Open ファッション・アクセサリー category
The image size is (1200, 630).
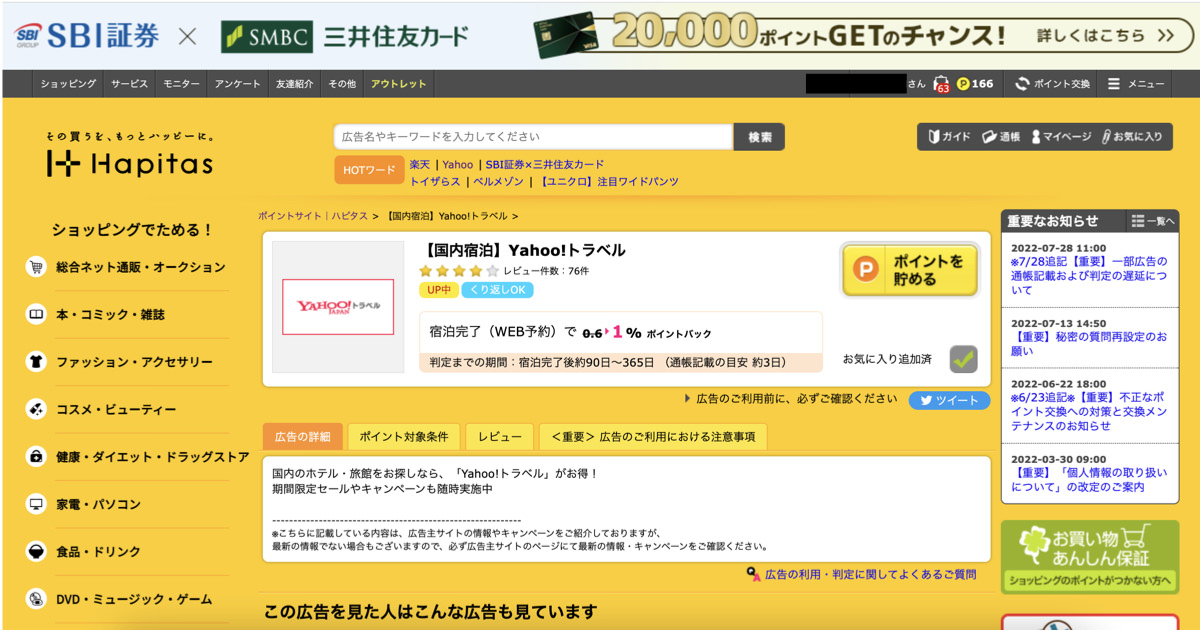click(120, 362)
